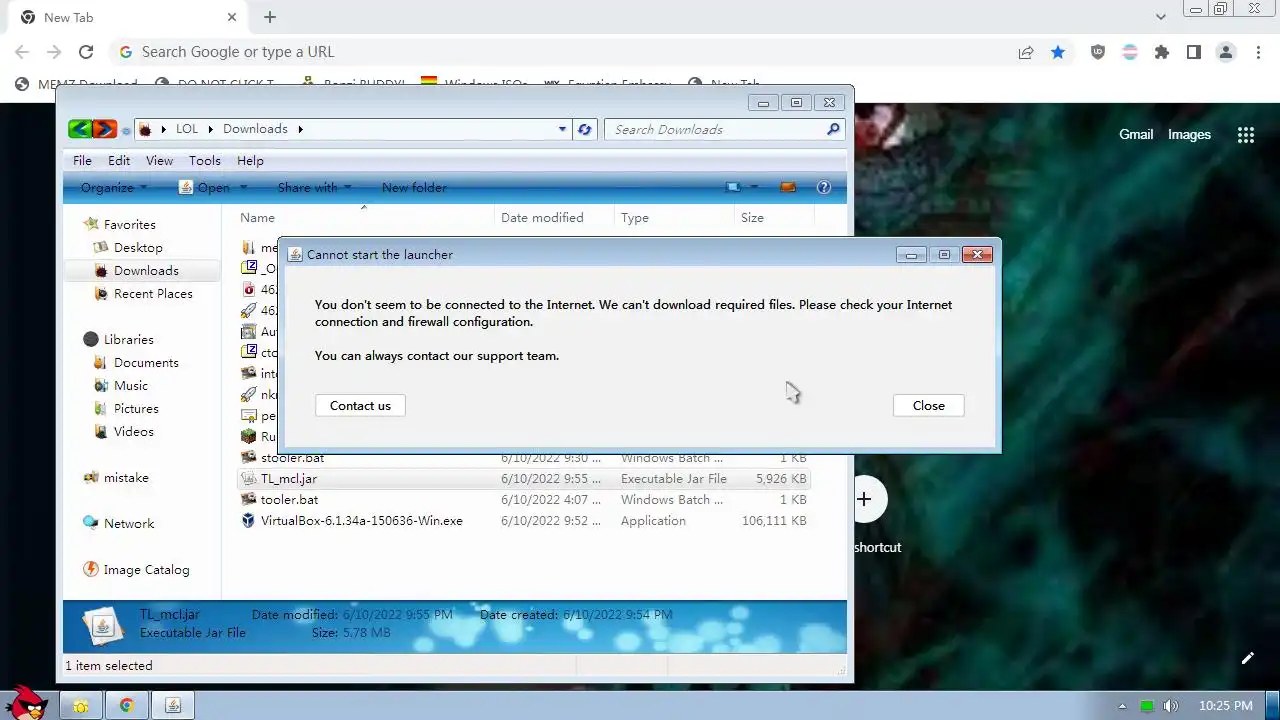This screenshot has width=1280, height=720.
Task: Click the Angry Birds start button
Action: (x=24, y=703)
